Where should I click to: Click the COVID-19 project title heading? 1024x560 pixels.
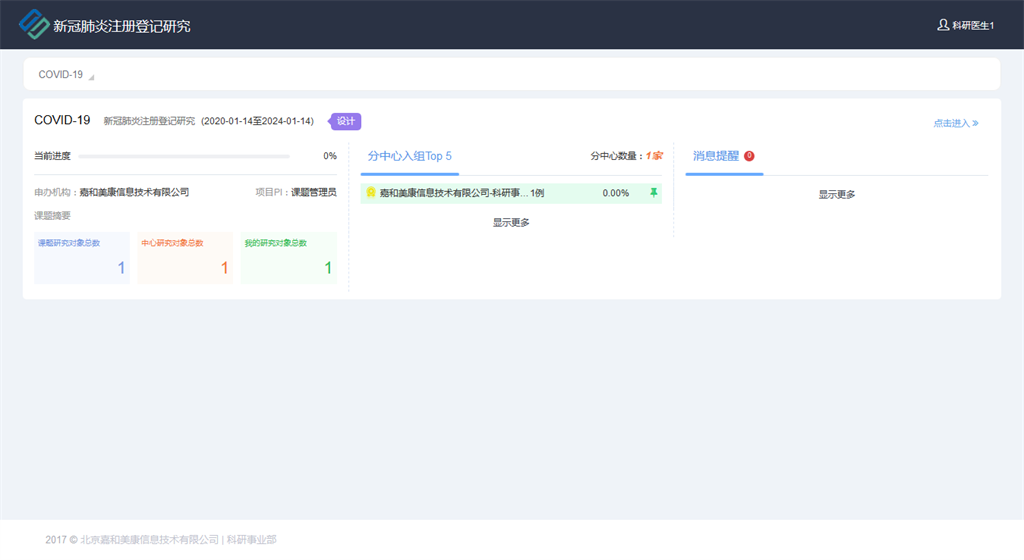coord(62,120)
